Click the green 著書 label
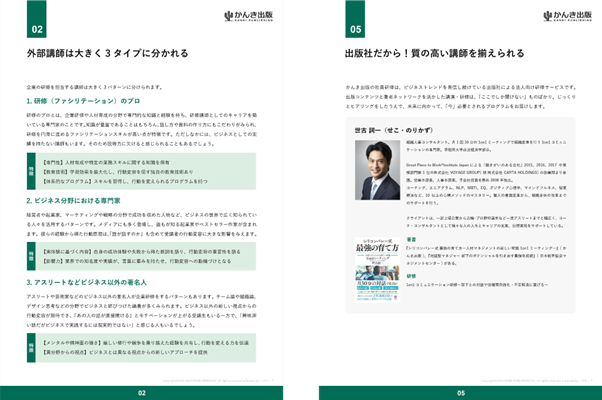This screenshot has height=400, width=602. (x=411, y=239)
